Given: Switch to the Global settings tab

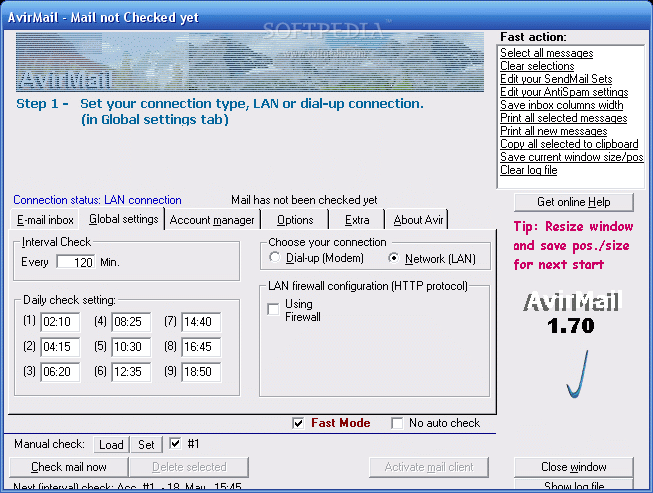Looking at the screenshot, I should (123, 219).
